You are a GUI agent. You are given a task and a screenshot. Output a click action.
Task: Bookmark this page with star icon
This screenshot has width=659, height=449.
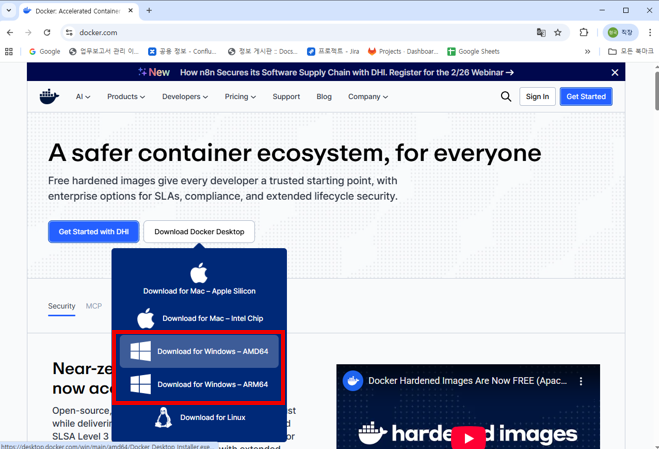point(558,32)
